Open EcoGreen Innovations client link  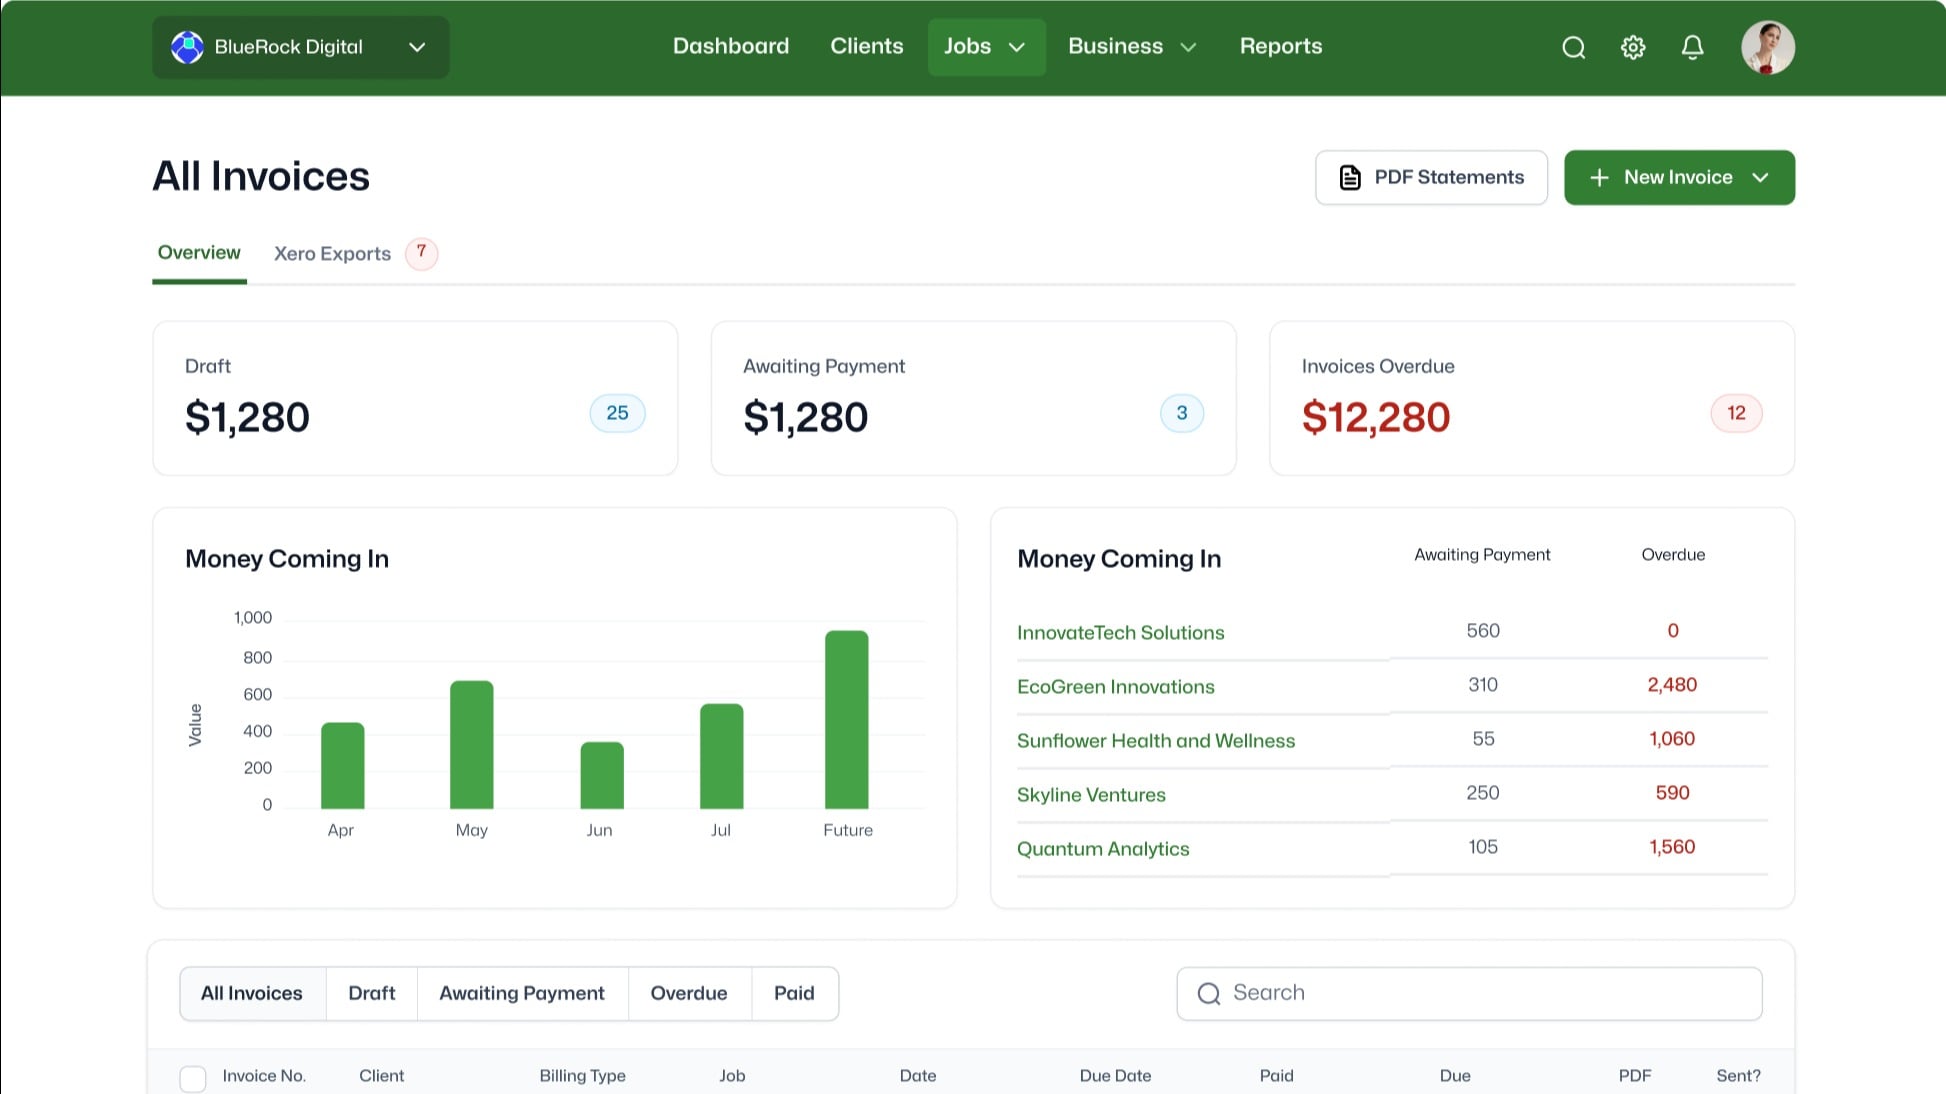pyautogui.click(x=1115, y=686)
